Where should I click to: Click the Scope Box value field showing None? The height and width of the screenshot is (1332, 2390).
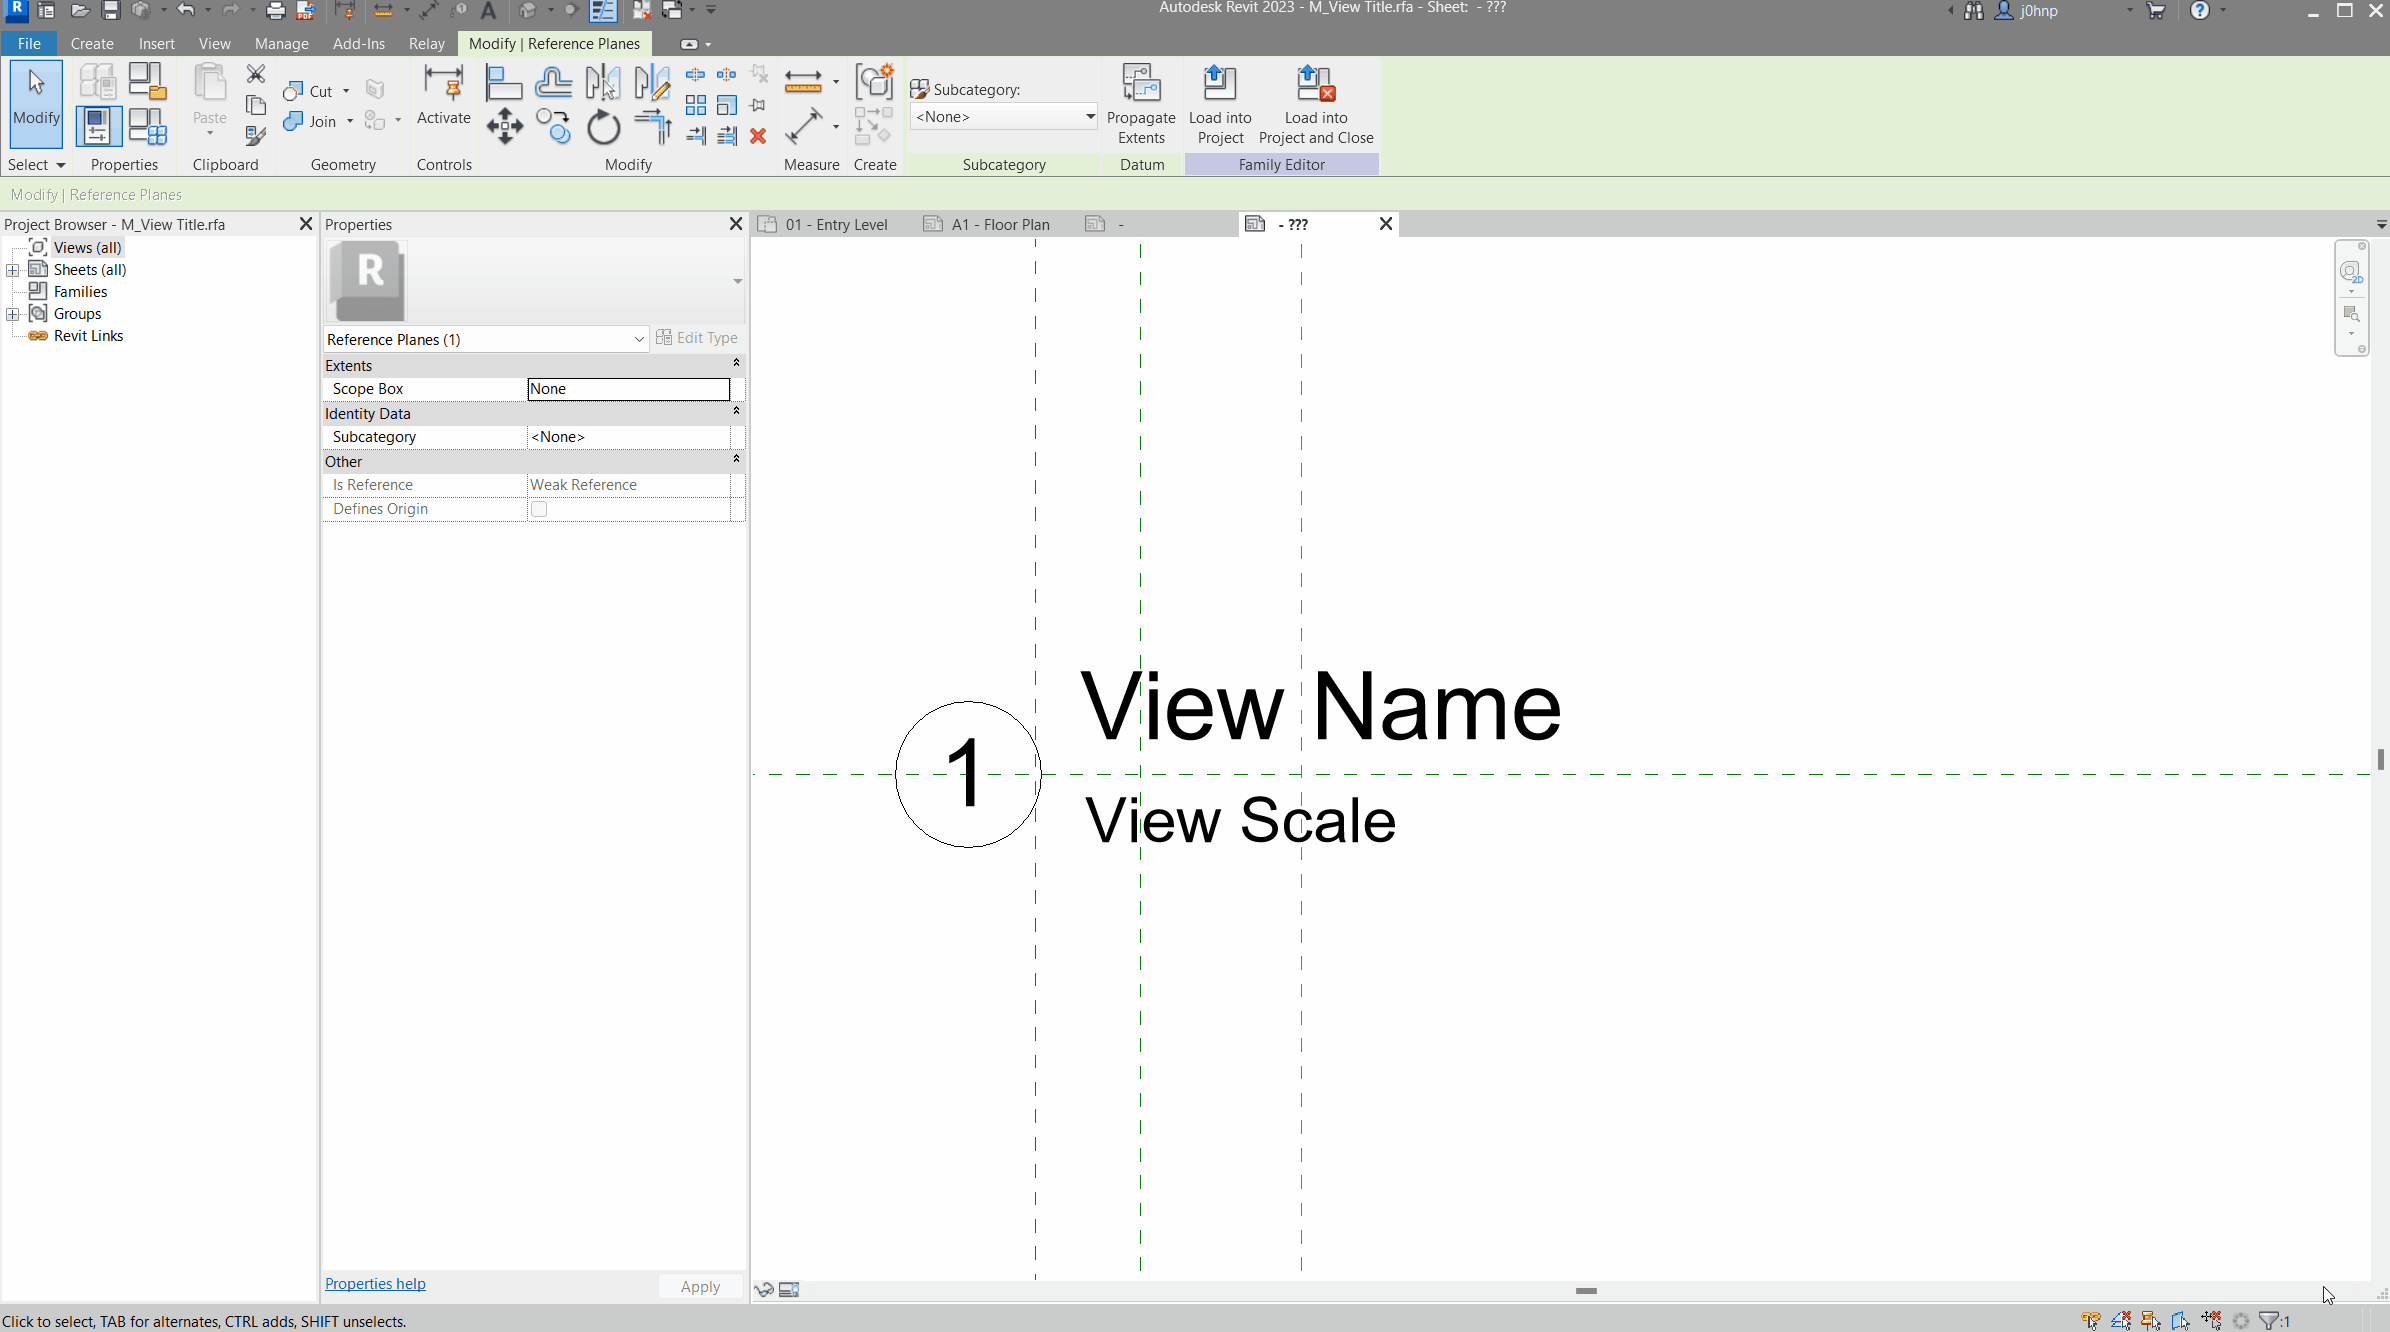628,389
